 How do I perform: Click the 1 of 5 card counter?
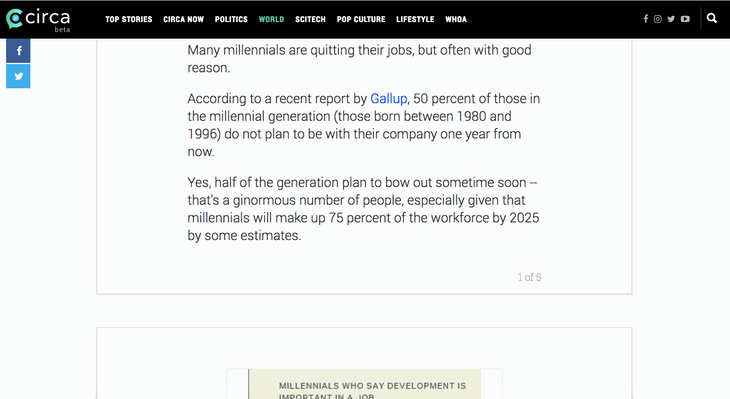point(529,277)
